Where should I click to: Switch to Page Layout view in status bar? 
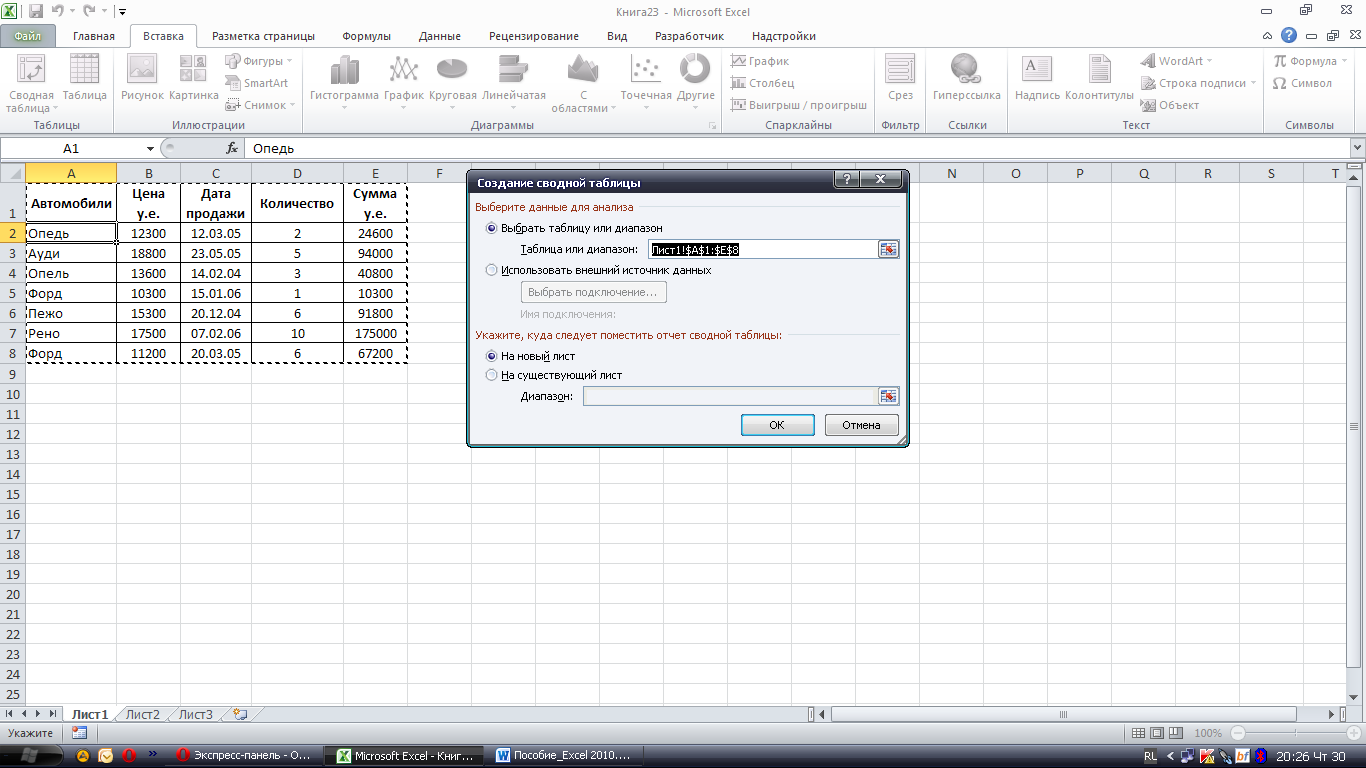(1157, 733)
